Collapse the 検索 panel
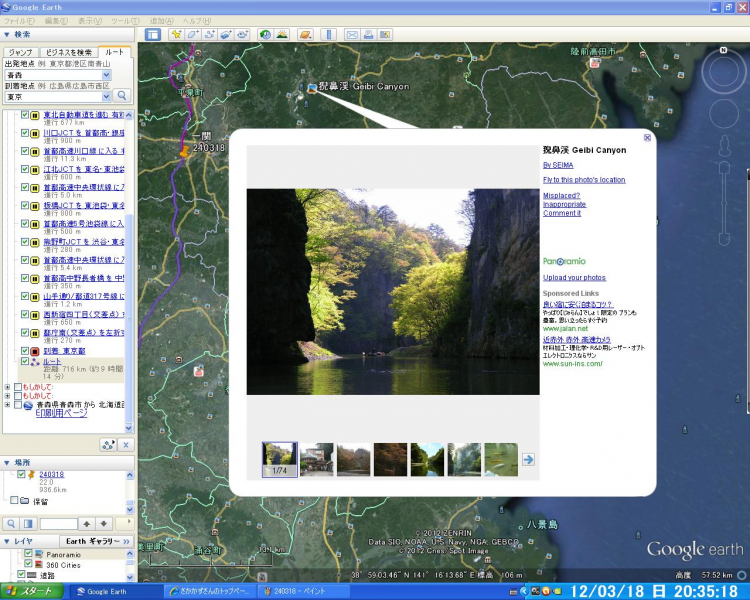 7,34
